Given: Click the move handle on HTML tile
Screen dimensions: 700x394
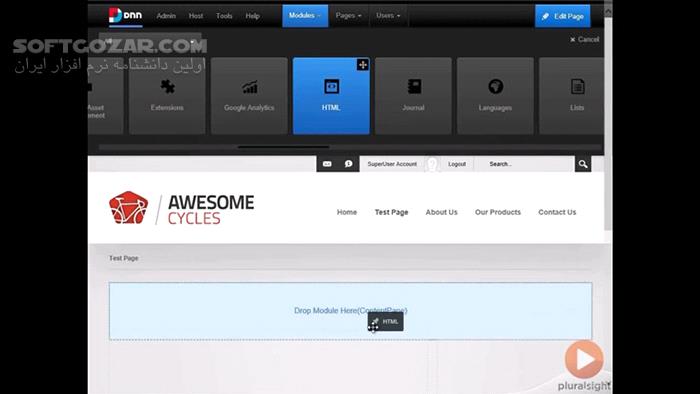Looking at the screenshot, I should pos(362,65).
